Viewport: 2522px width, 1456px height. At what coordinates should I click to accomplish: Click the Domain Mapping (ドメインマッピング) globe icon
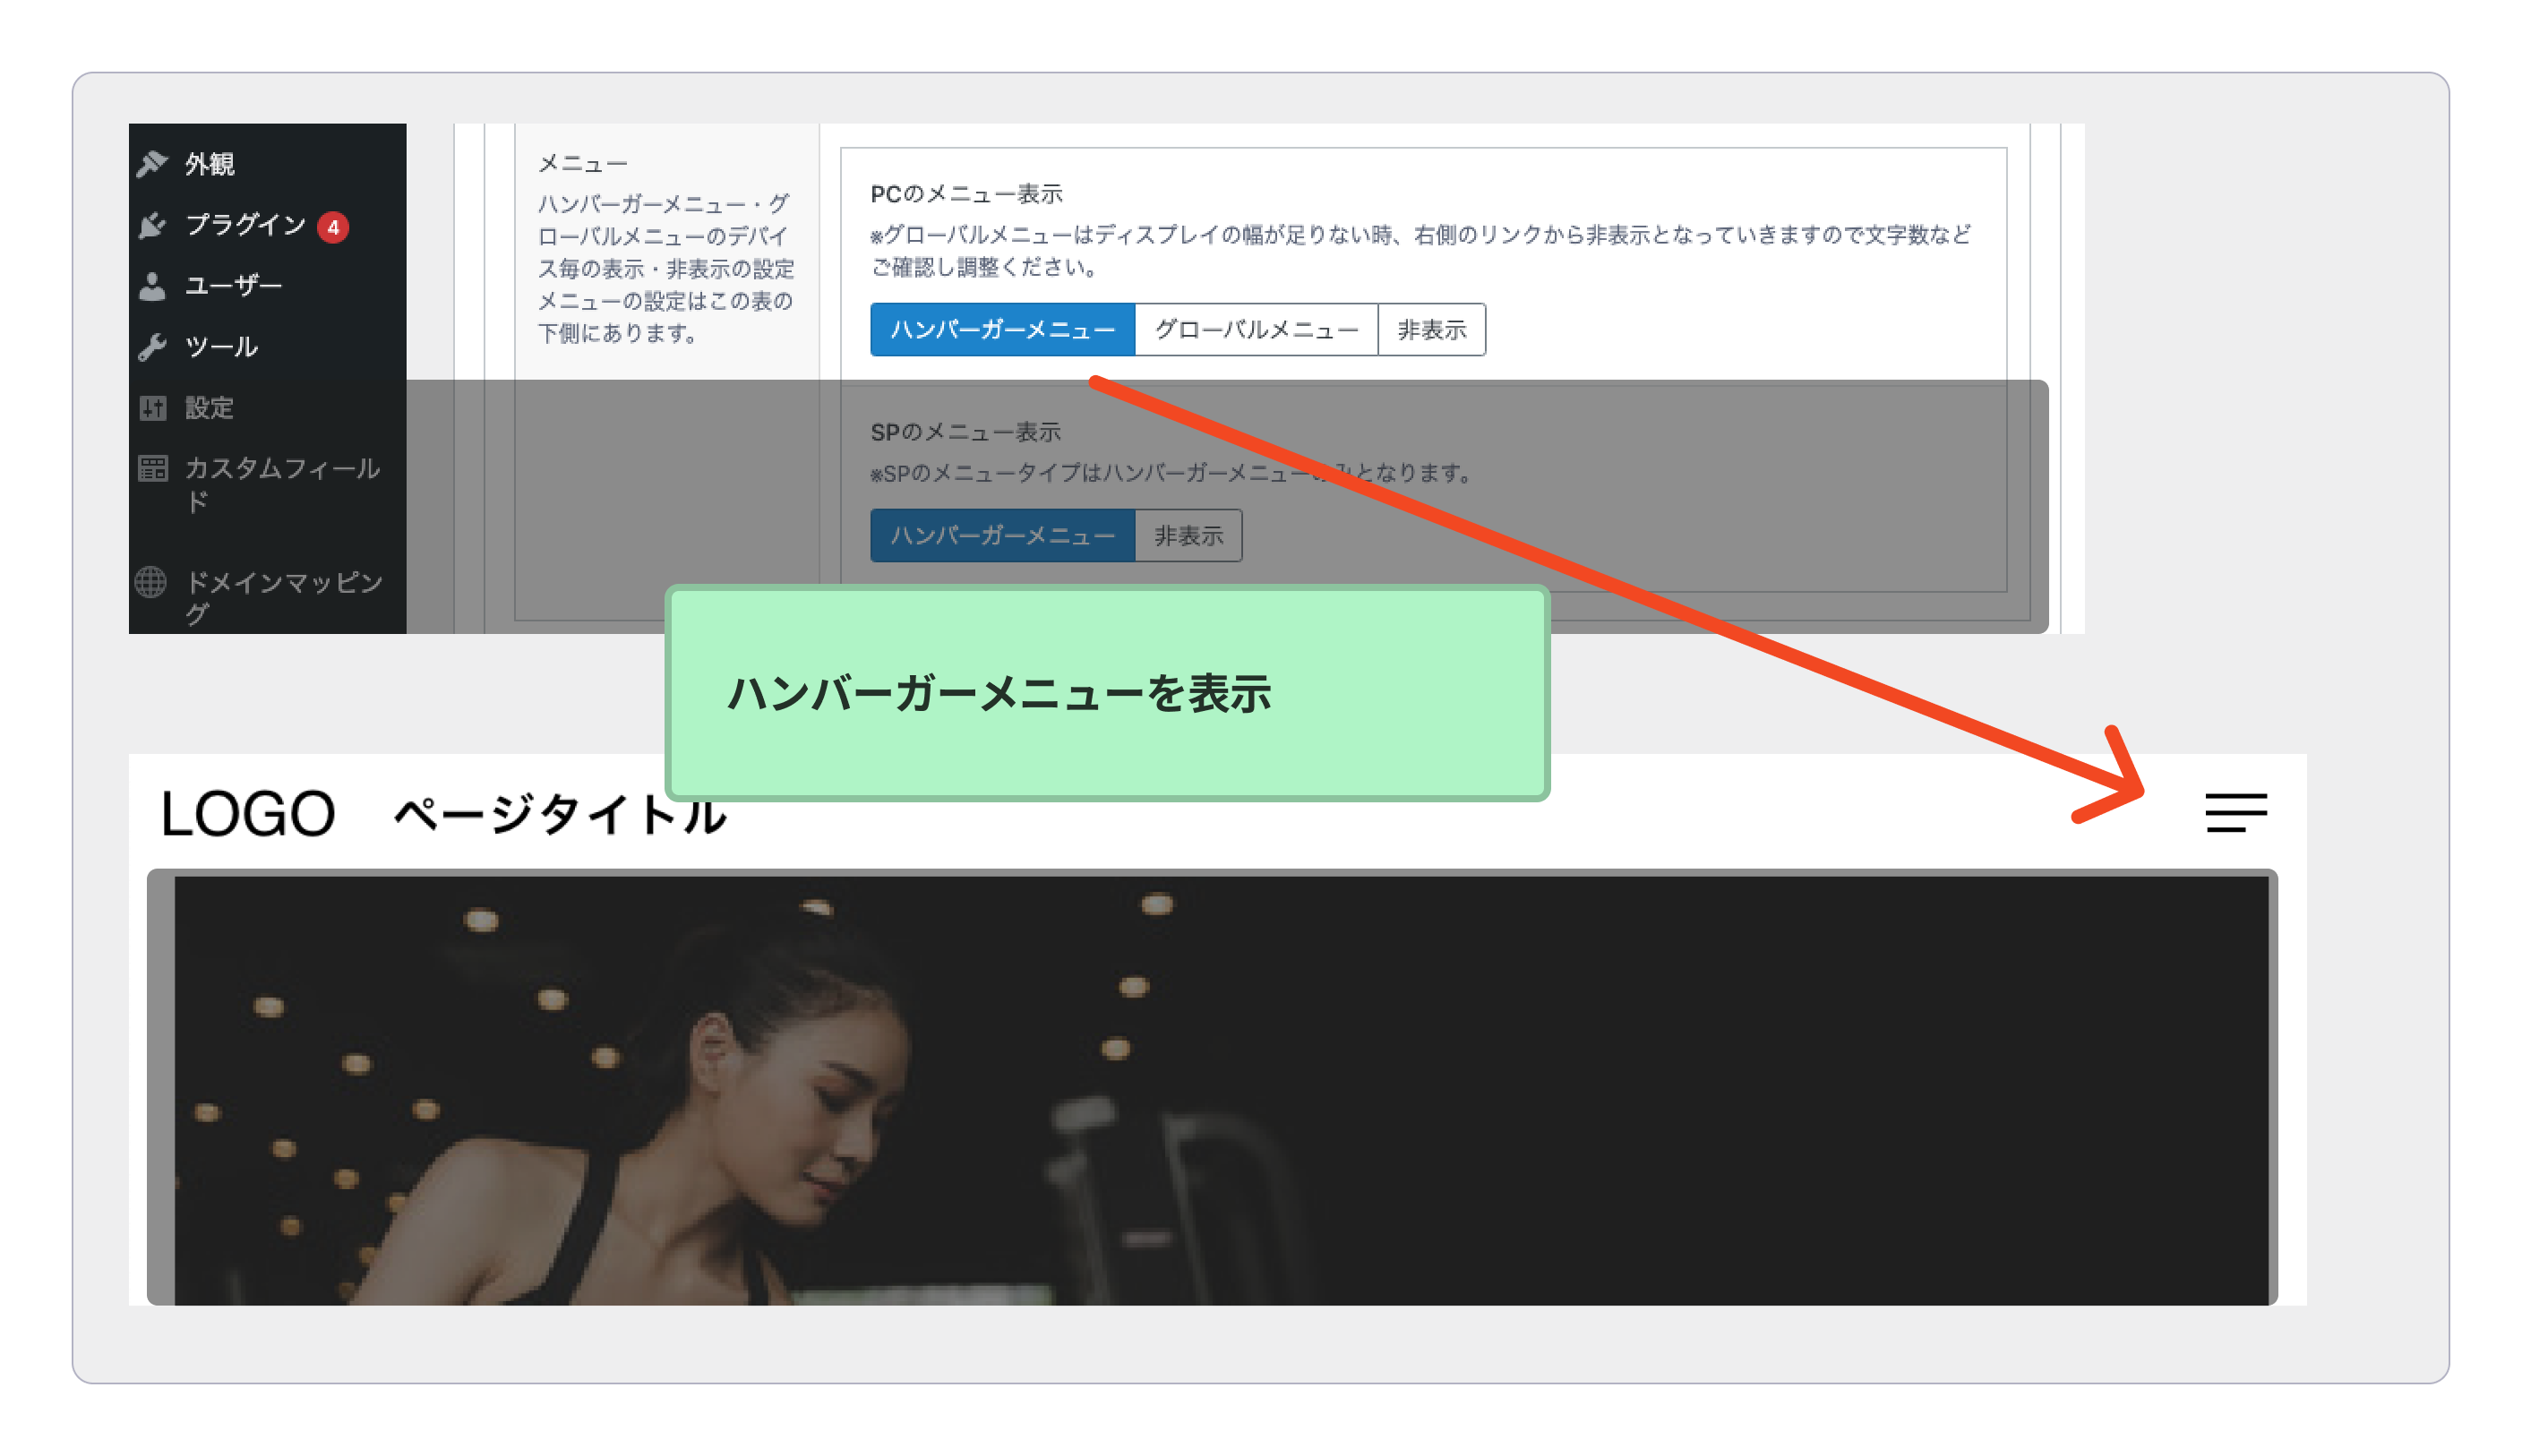point(151,582)
